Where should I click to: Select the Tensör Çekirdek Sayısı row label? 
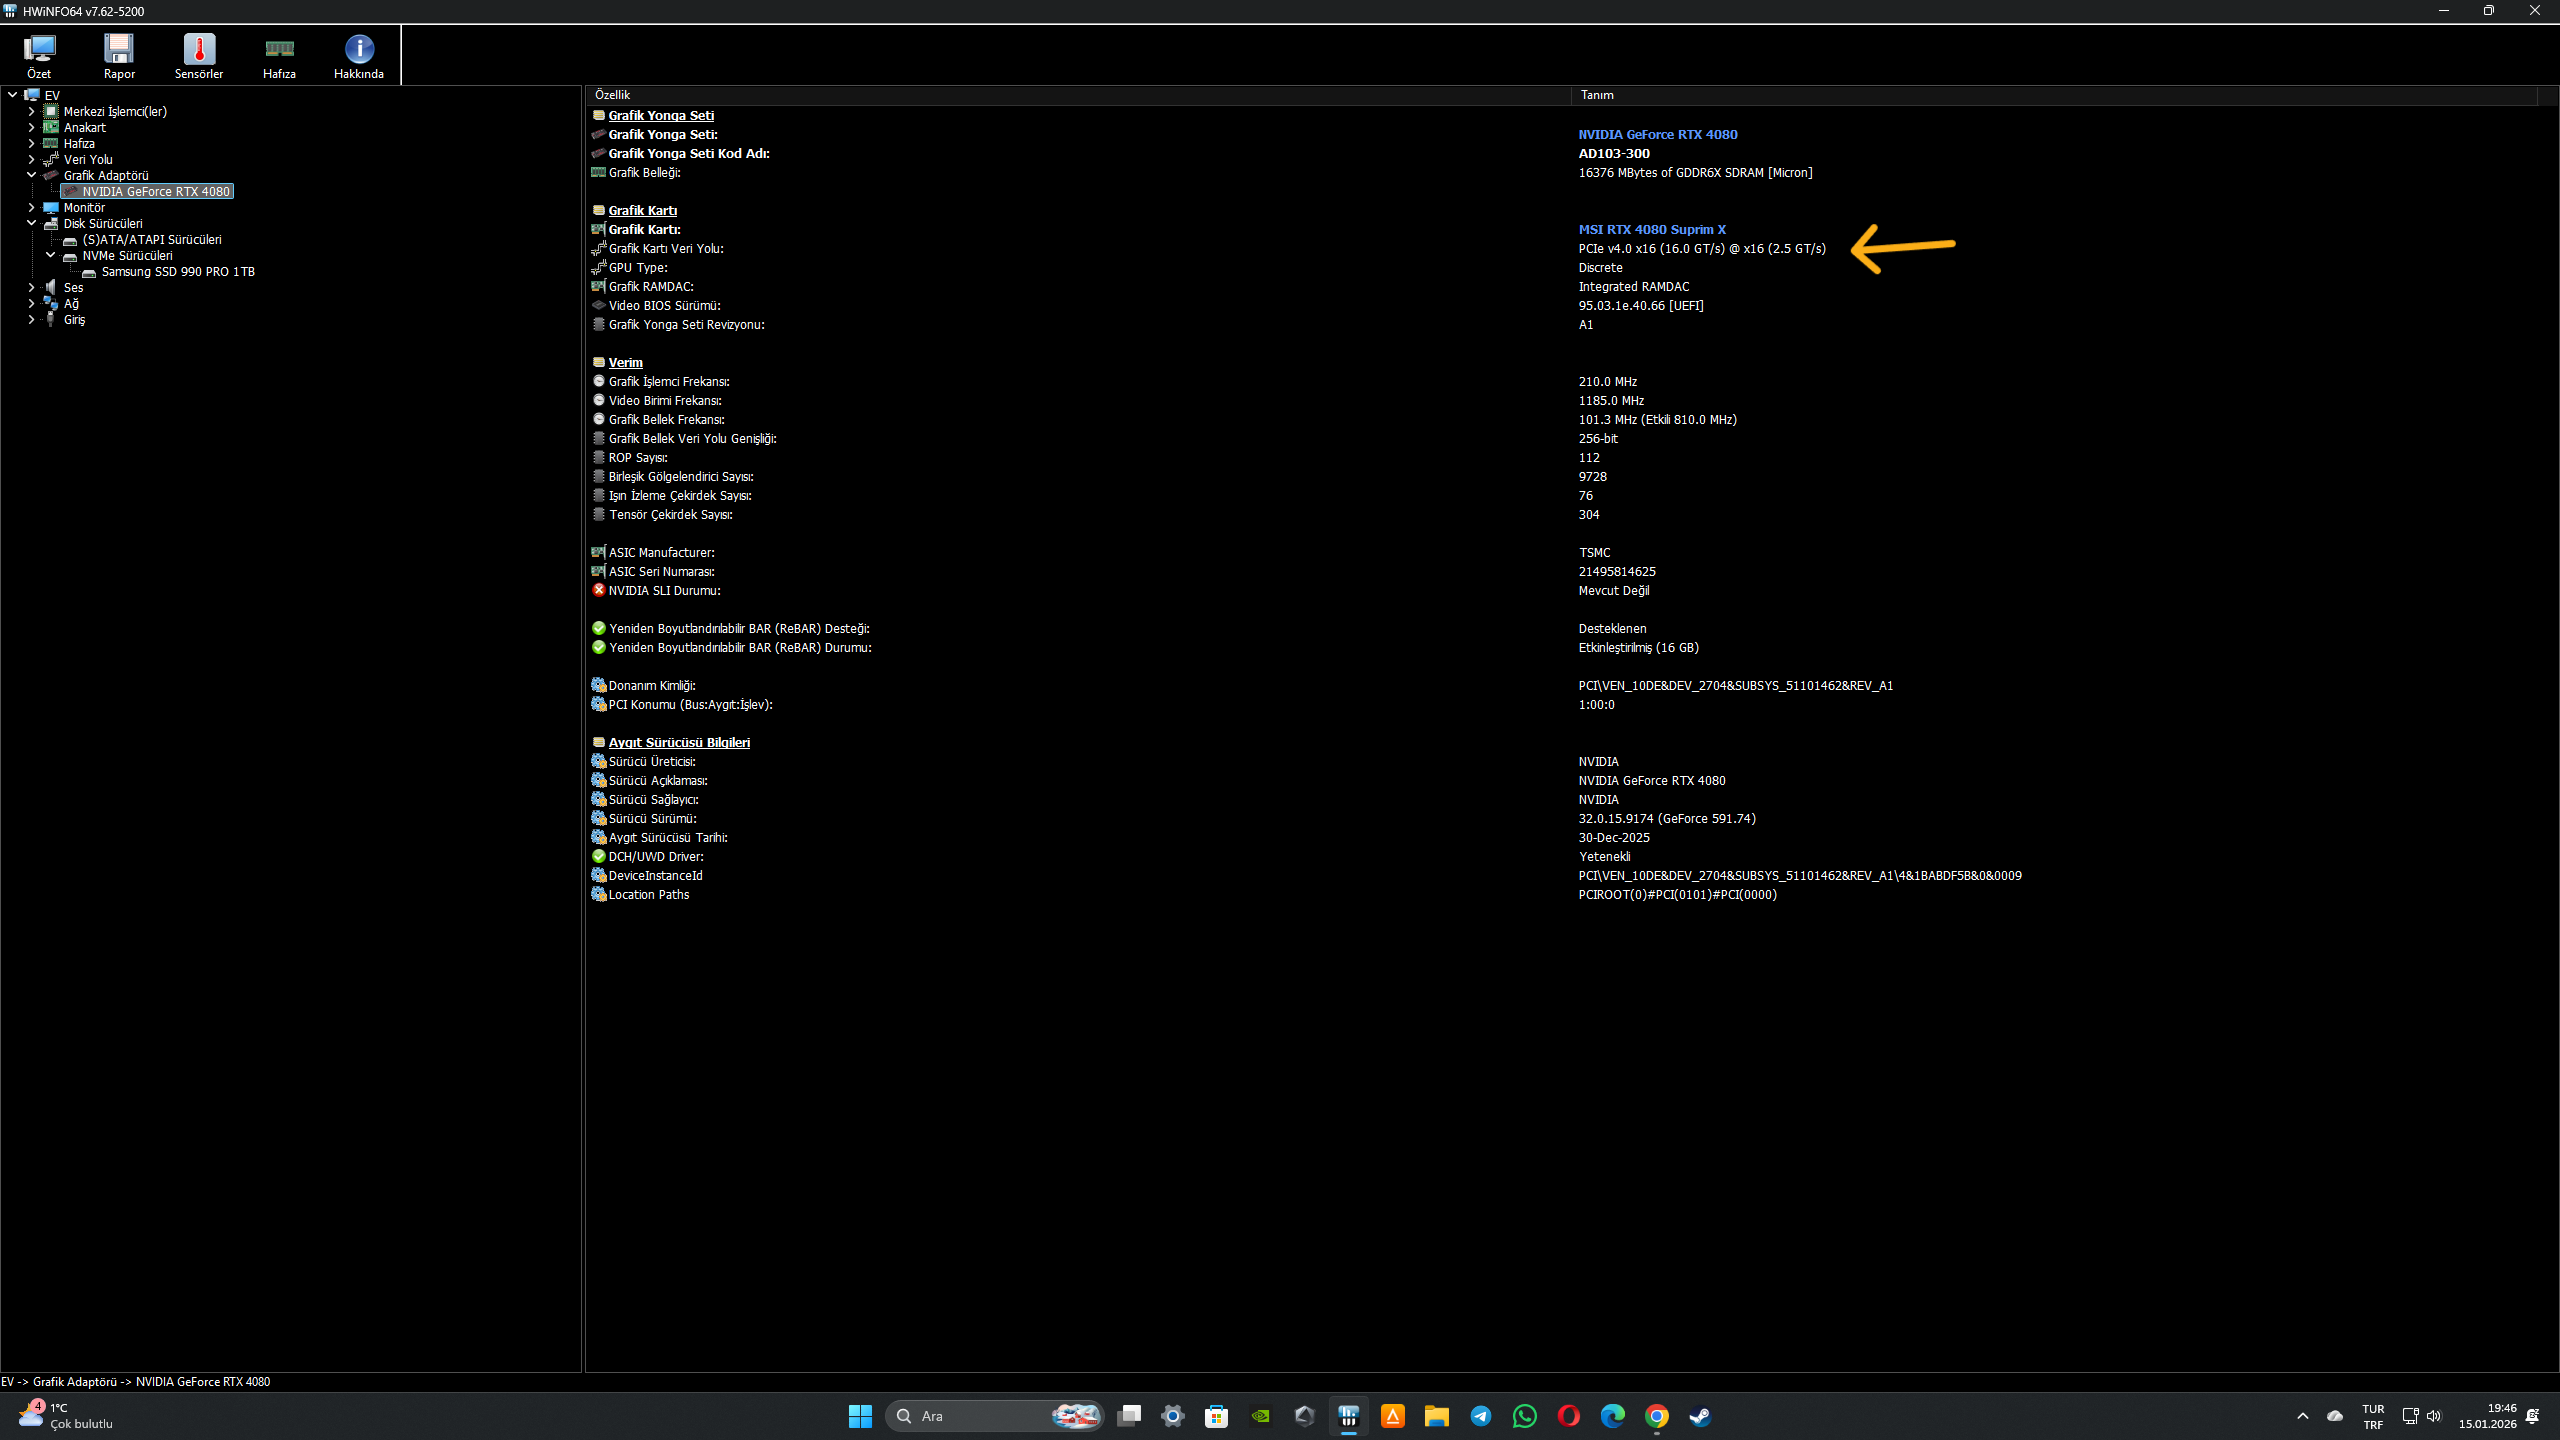coord(670,514)
